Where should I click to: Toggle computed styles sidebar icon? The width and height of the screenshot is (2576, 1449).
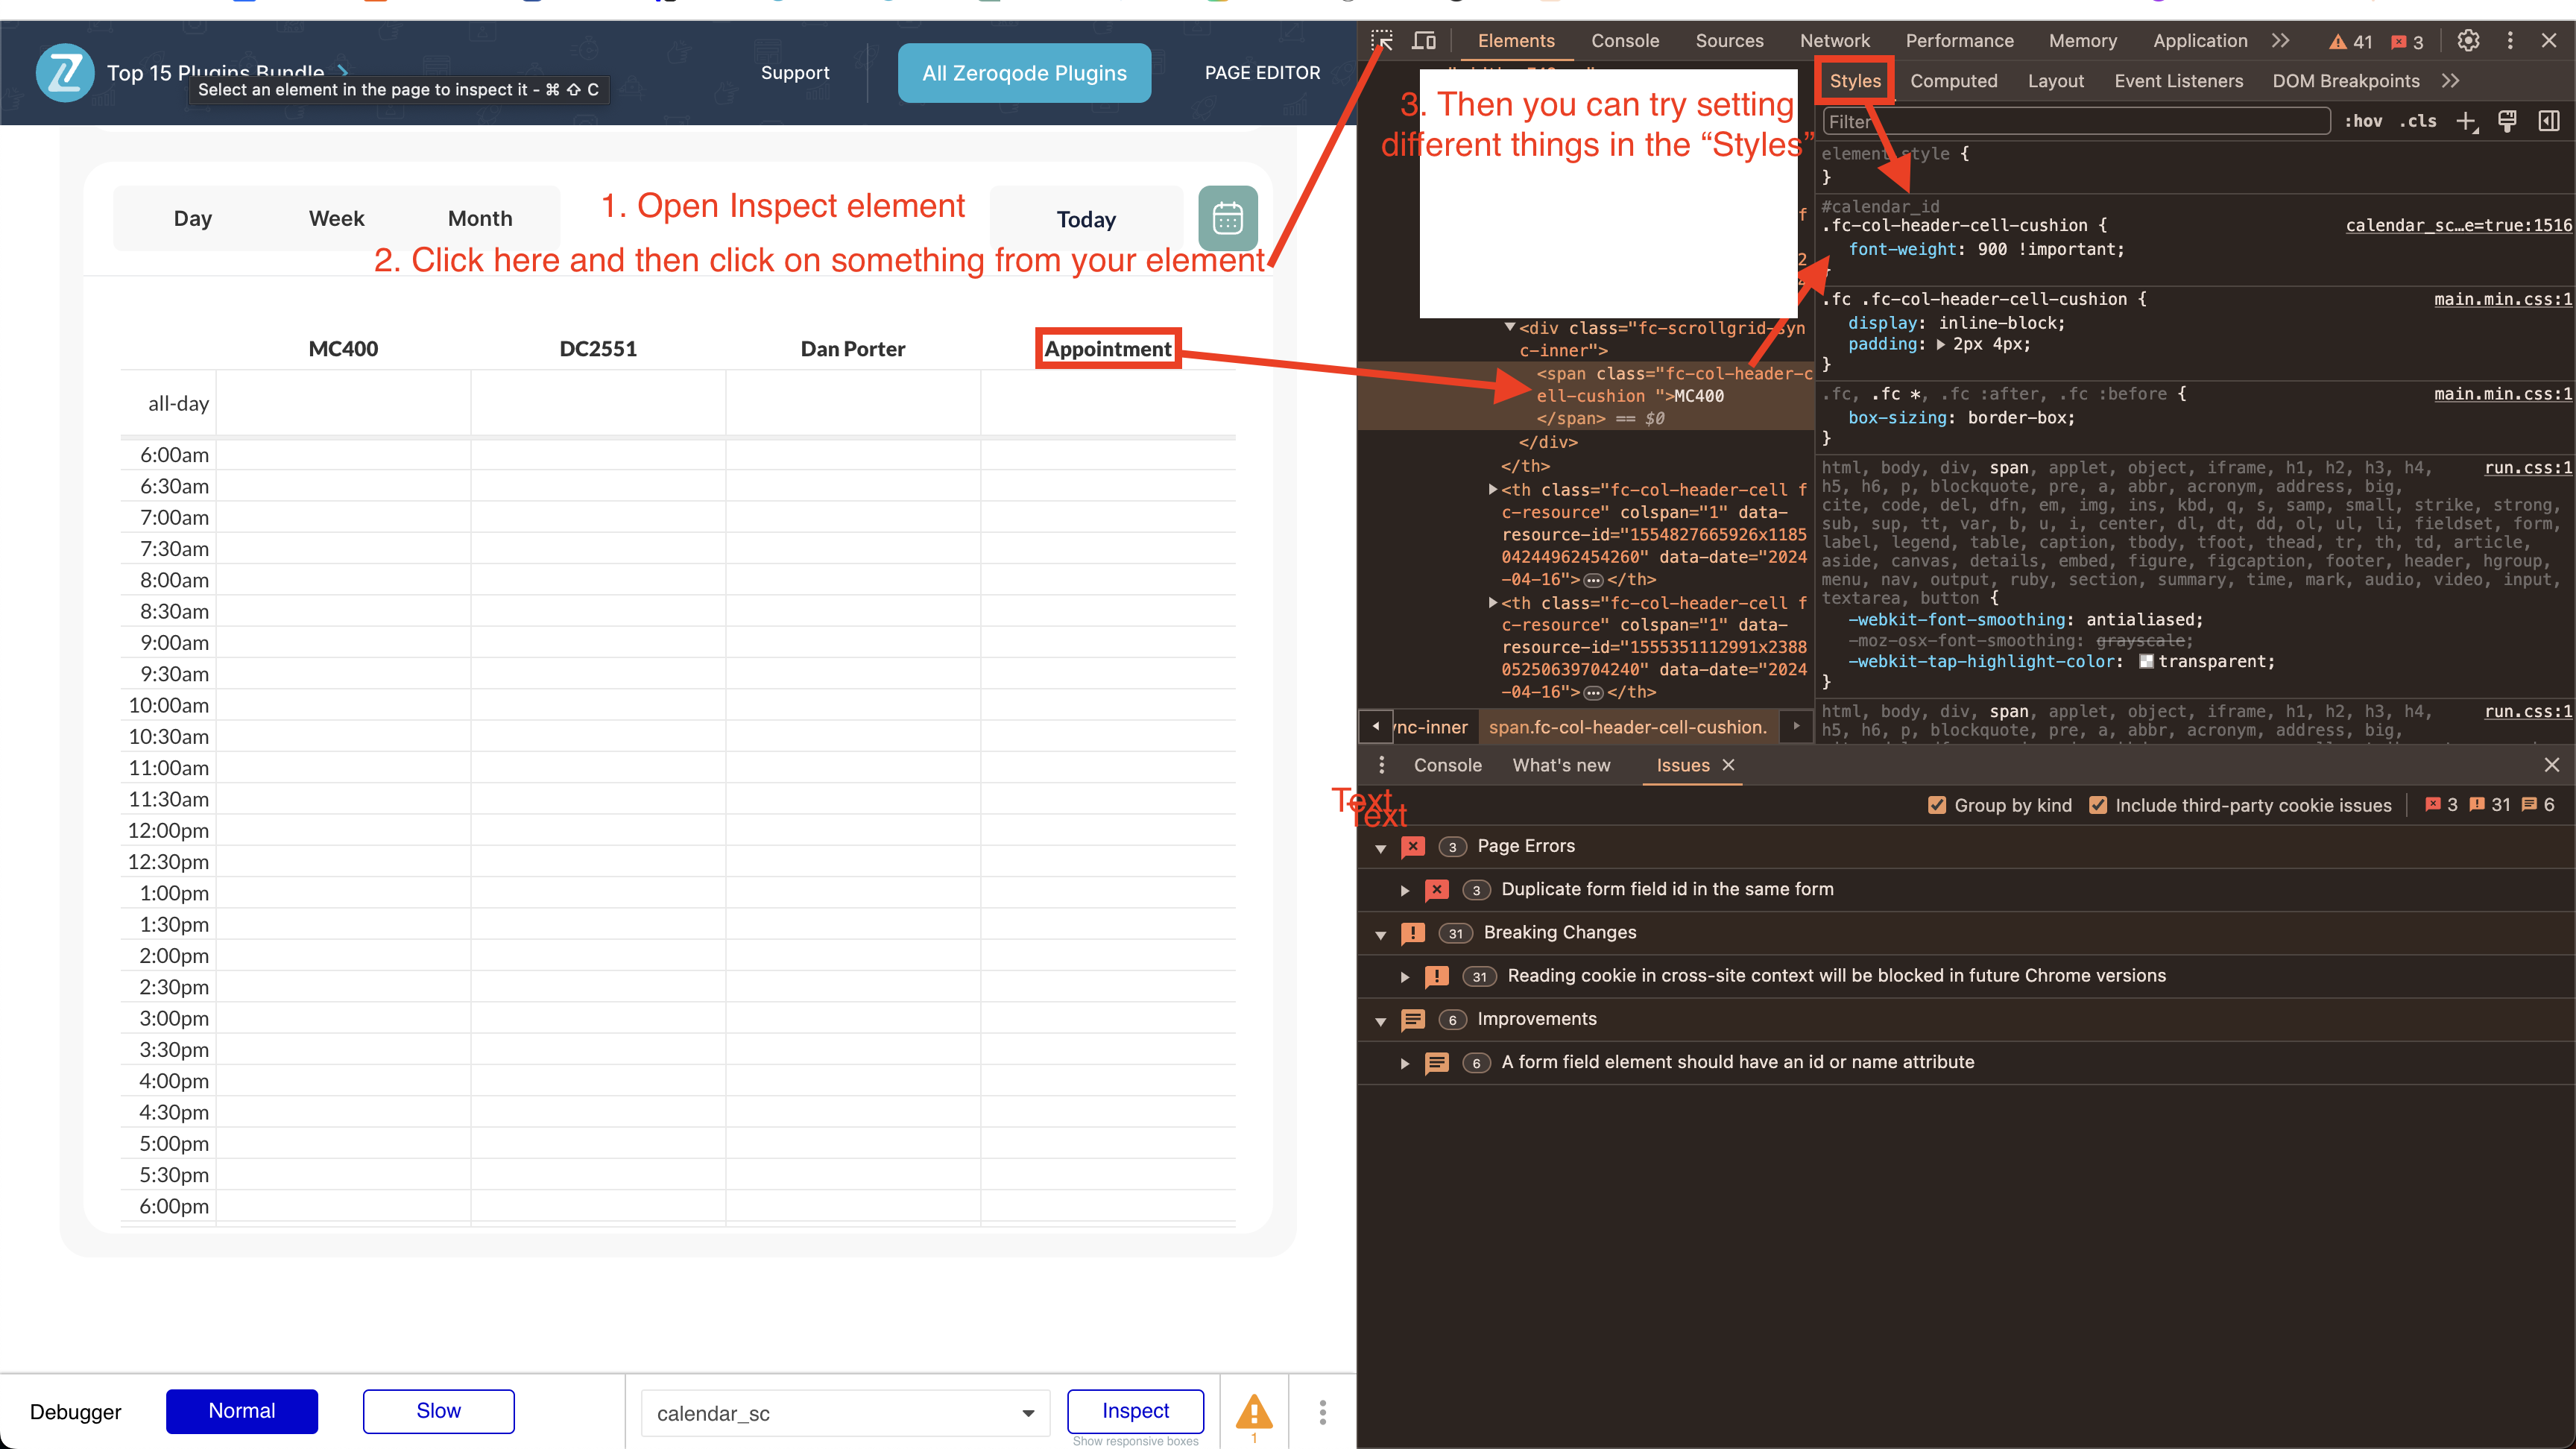coord(2549,122)
